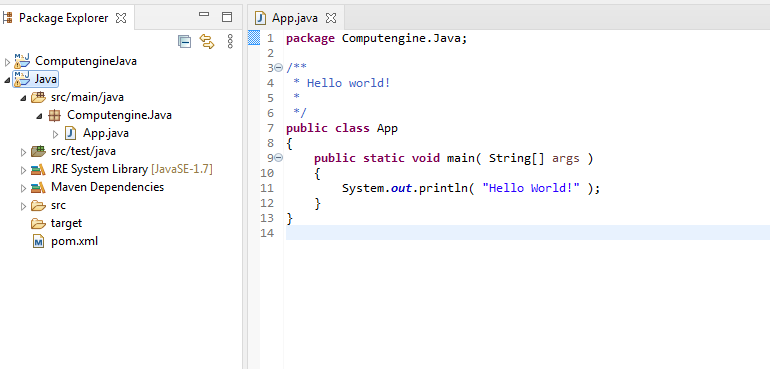Click "public class App" on line 7
Image resolution: width=770 pixels, height=369 pixels.
(x=342, y=129)
